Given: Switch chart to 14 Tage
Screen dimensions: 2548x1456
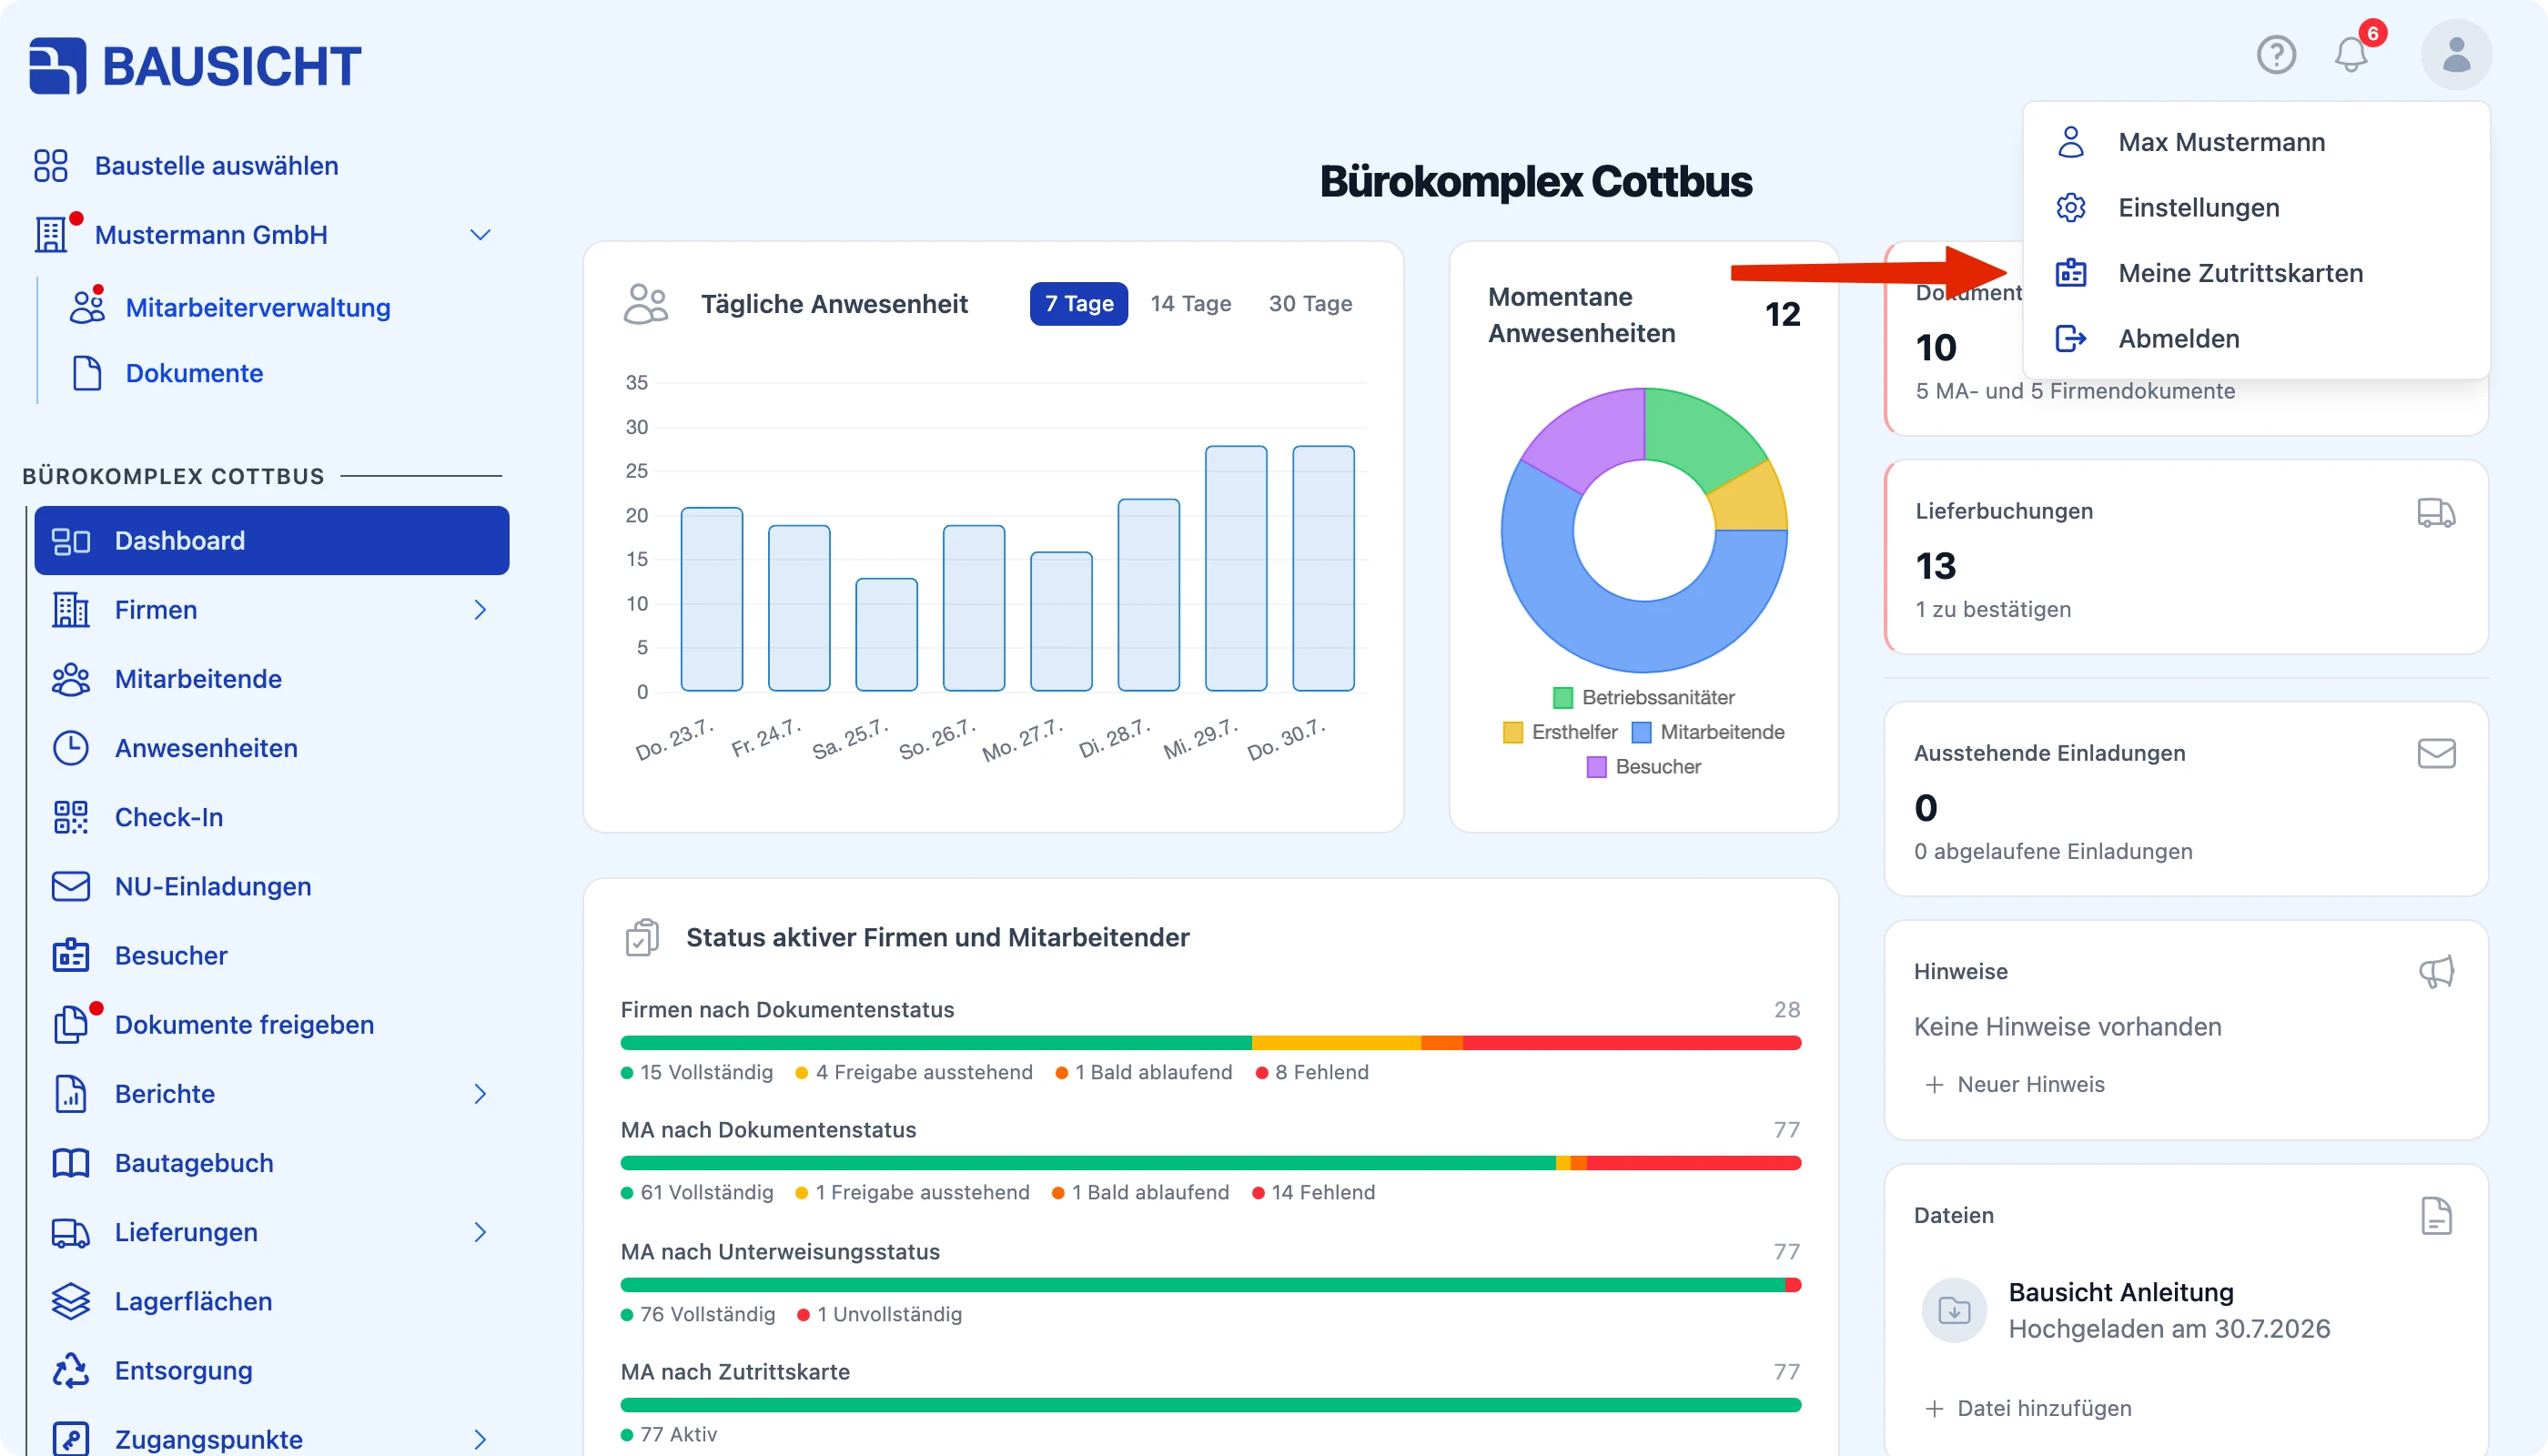Looking at the screenshot, I should click(1190, 304).
